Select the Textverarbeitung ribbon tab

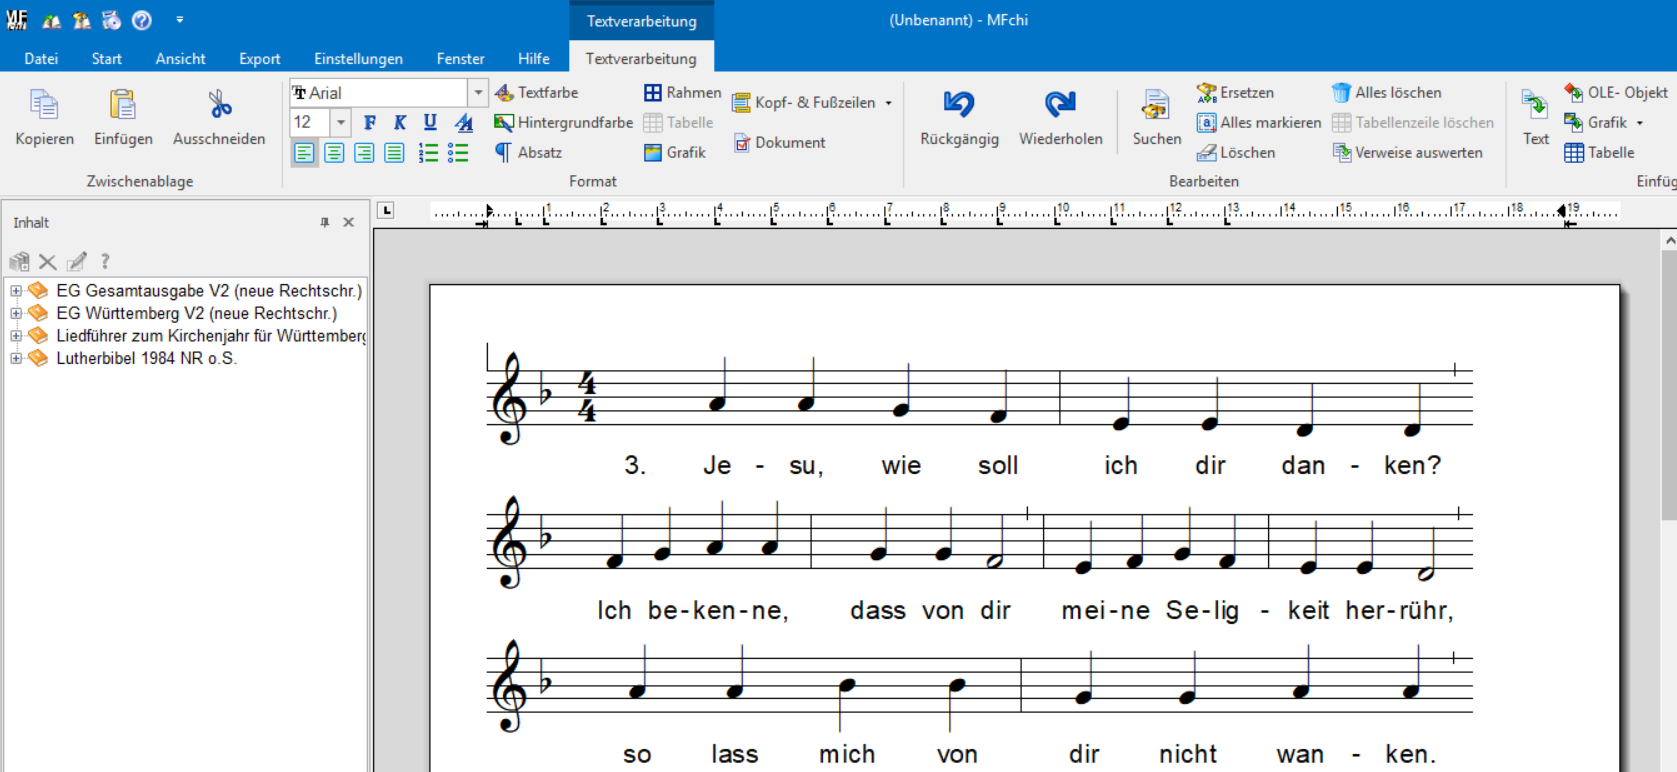pyautogui.click(x=641, y=58)
